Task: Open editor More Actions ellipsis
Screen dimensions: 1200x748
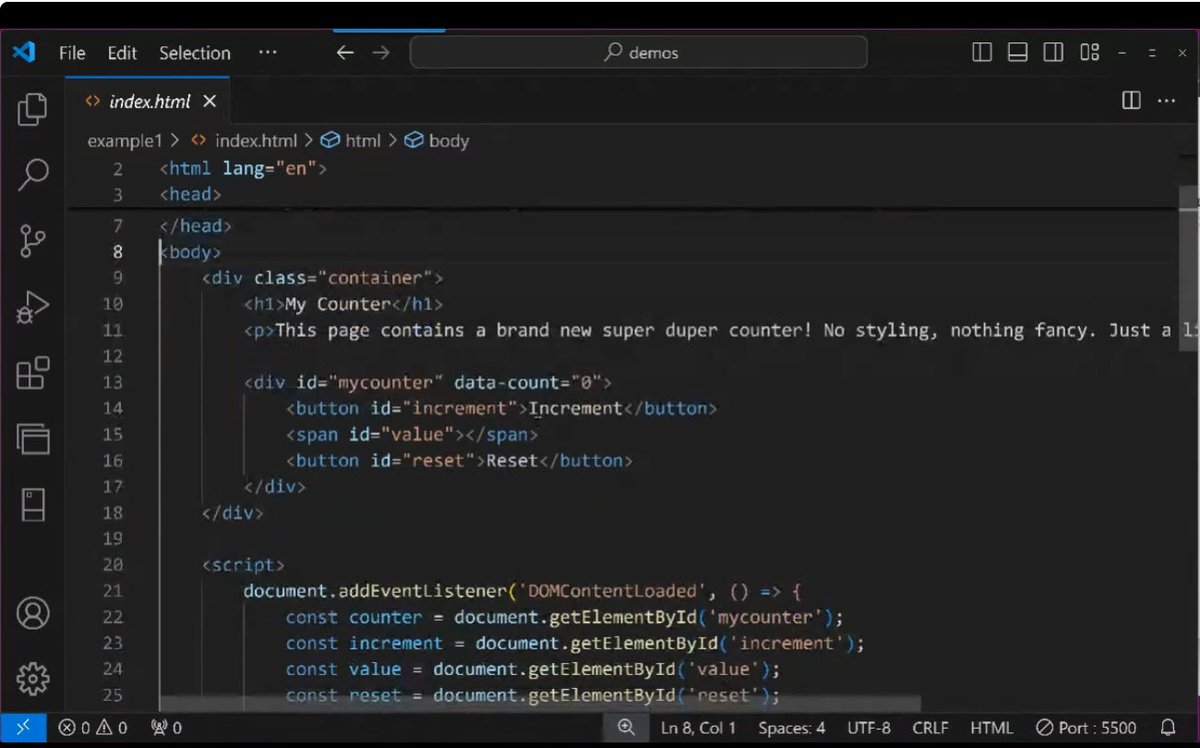Action: [1166, 100]
